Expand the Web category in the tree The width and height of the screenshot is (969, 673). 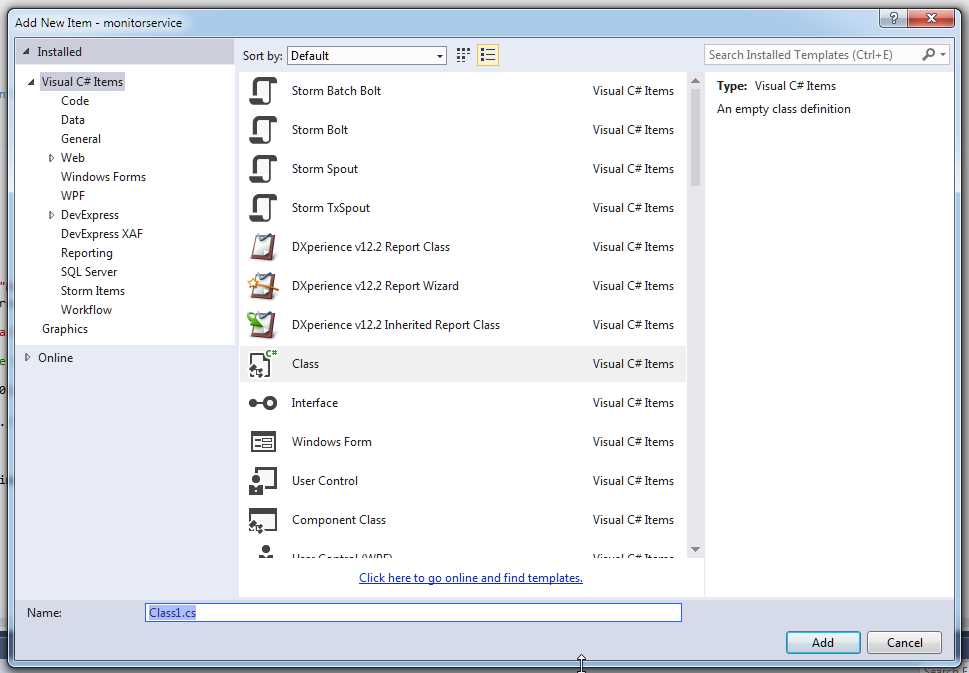pos(51,157)
